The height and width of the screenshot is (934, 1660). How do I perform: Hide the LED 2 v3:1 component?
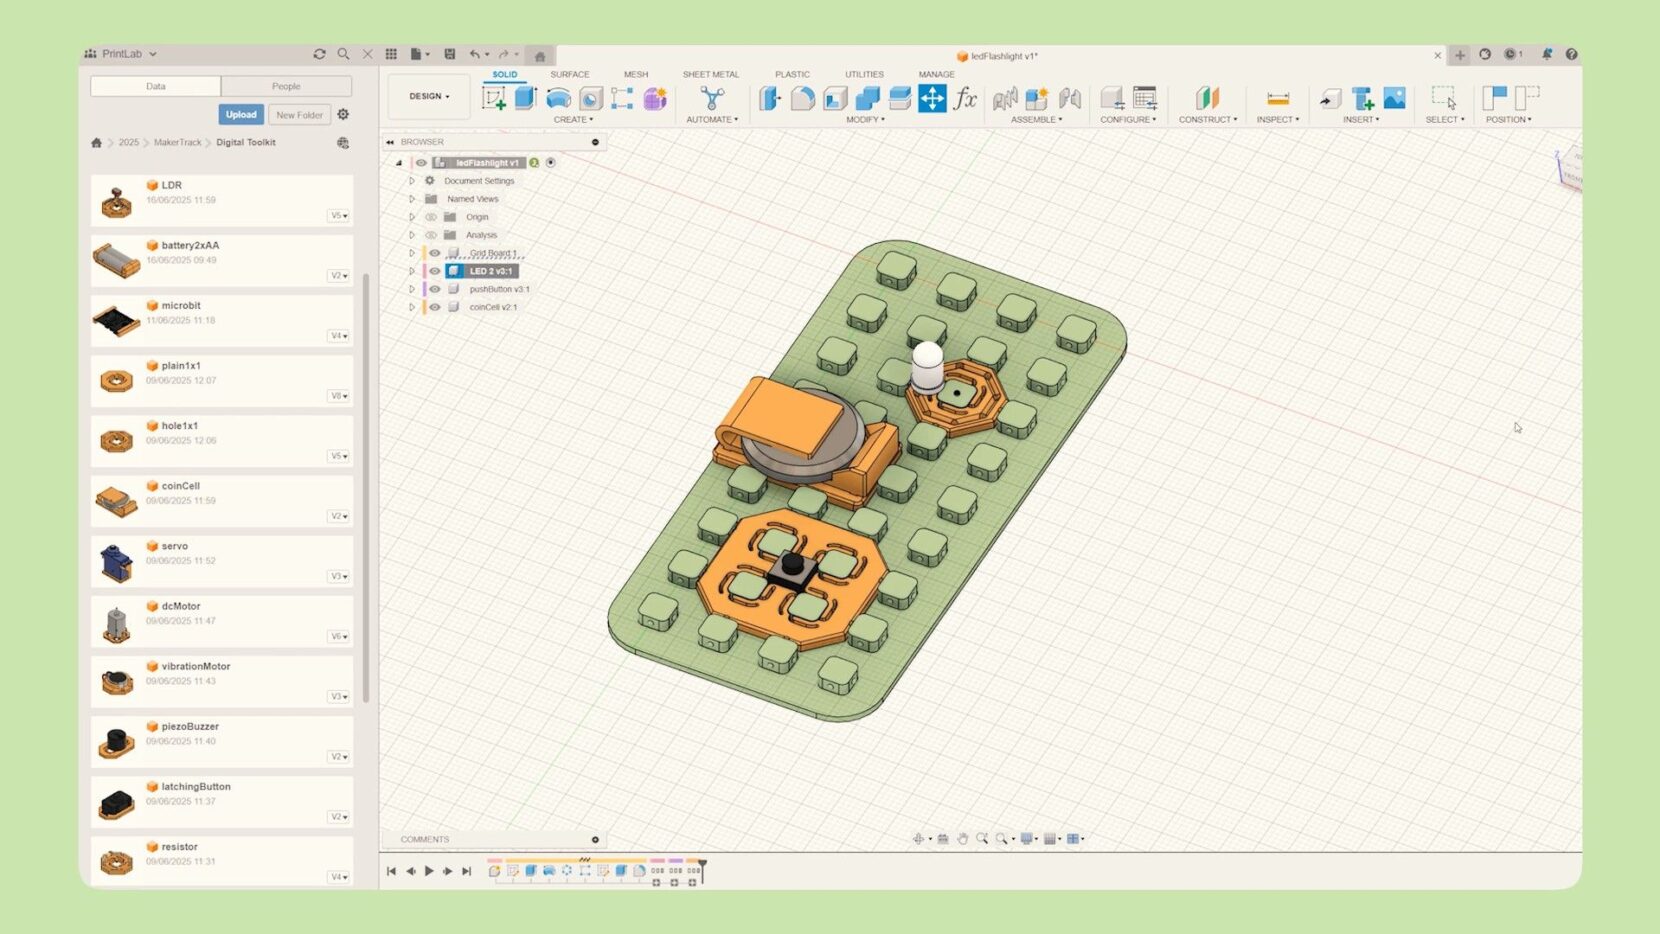click(x=435, y=271)
